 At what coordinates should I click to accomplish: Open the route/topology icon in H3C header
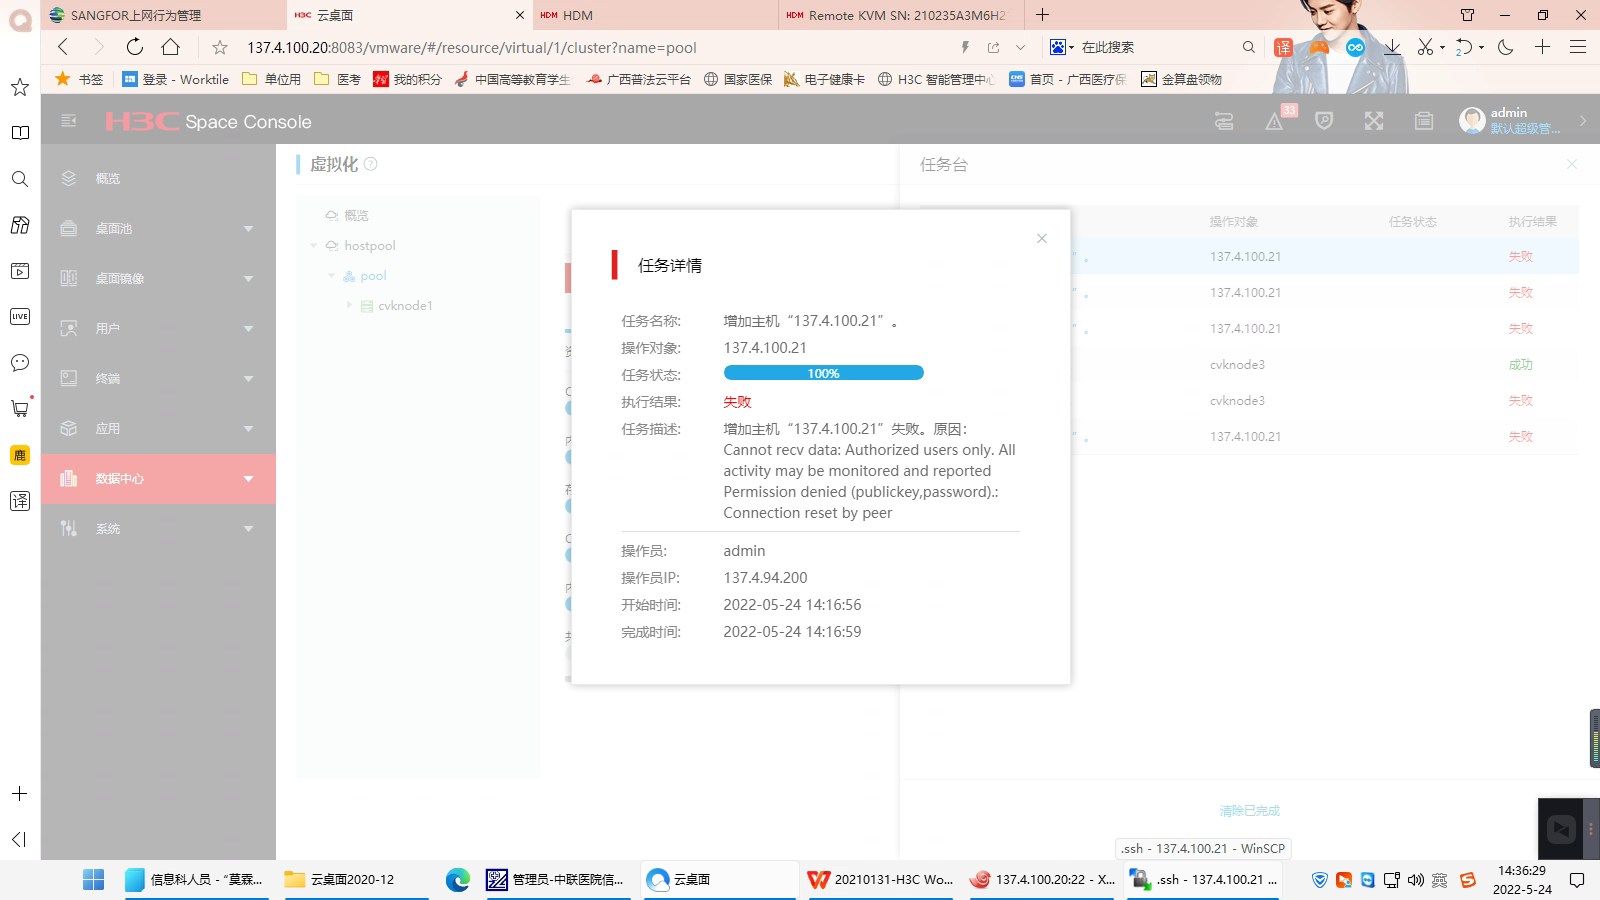click(1224, 121)
